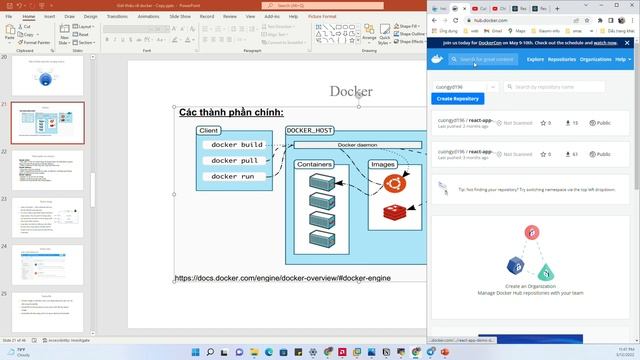This screenshot has height=360, width=640.
Task: Reload the Docker Hub page
Action: point(456,20)
